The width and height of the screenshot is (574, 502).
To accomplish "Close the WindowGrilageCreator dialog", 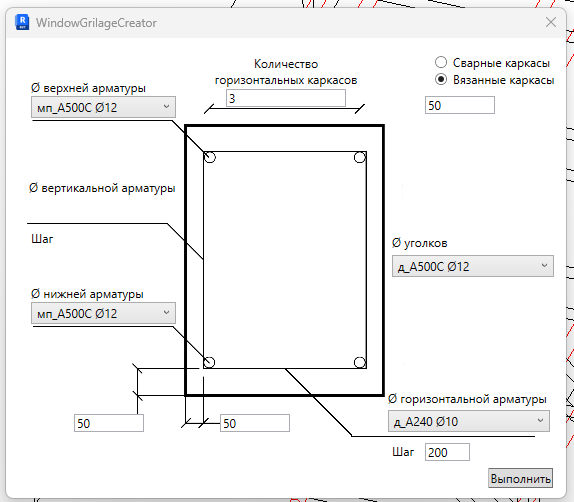I will pyautogui.click(x=551, y=22).
